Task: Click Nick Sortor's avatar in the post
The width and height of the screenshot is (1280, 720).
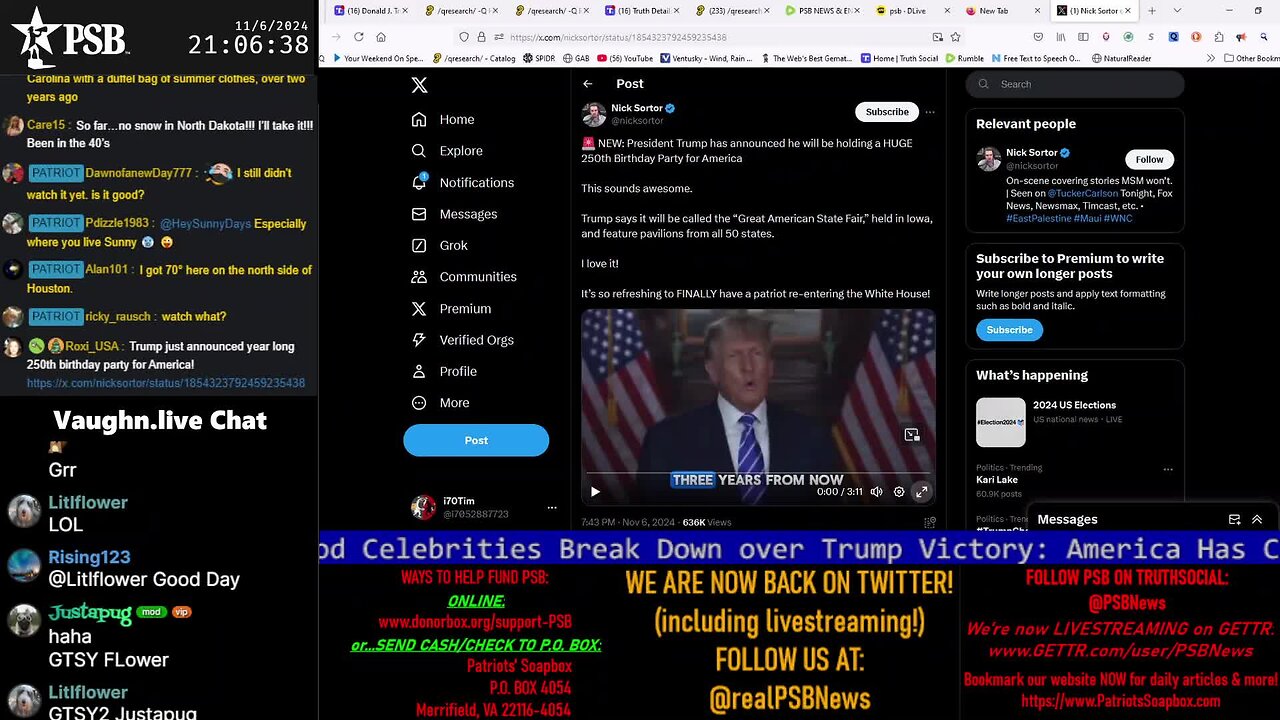Action: pos(594,114)
